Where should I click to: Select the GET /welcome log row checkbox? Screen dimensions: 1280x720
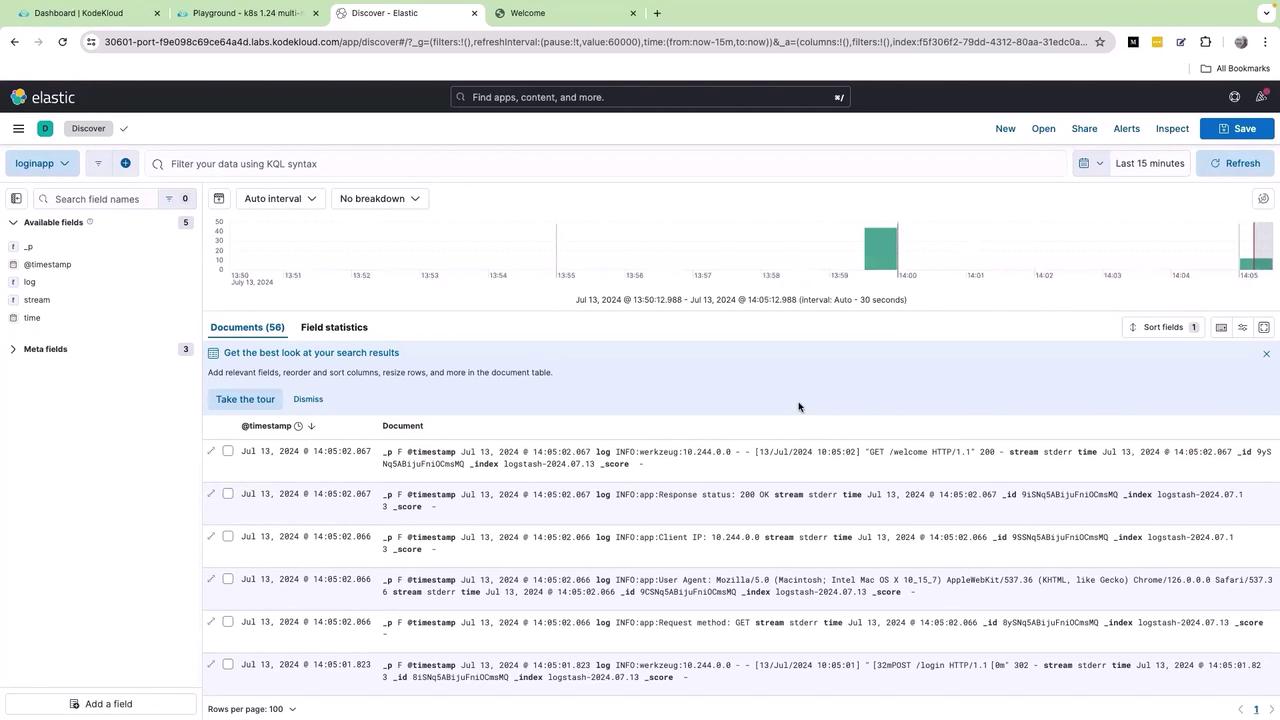(x=228, y=451)
